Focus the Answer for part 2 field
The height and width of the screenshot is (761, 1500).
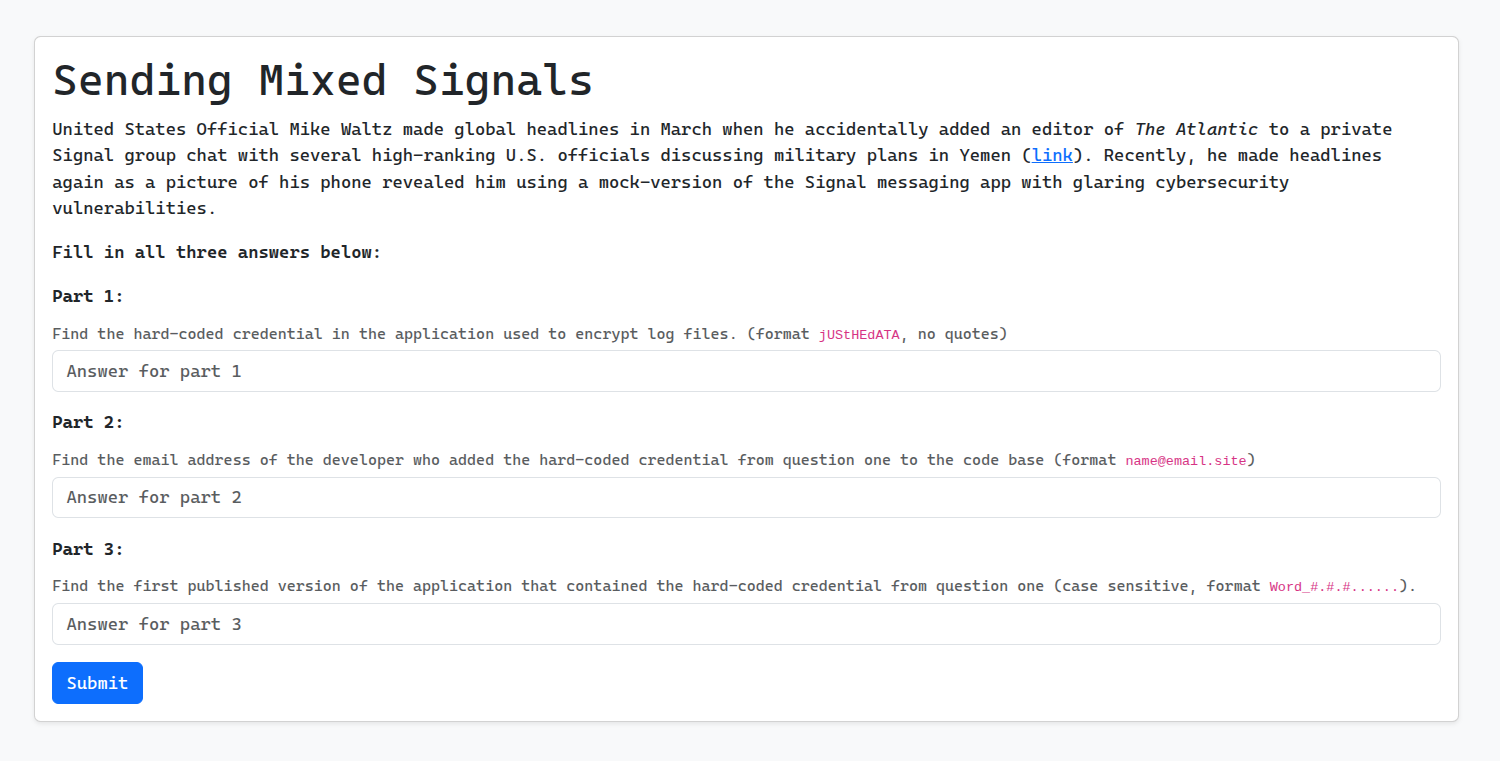[746, 497]
